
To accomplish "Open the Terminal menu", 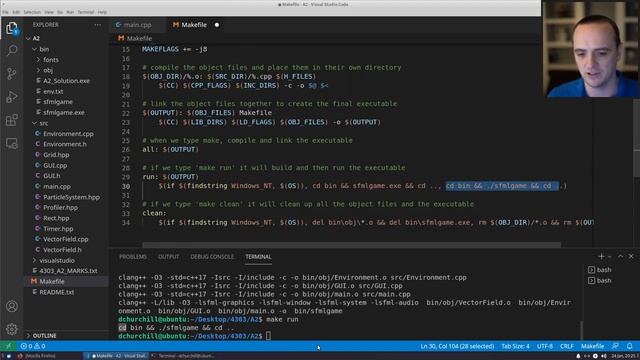I will [x=86, y=12].
